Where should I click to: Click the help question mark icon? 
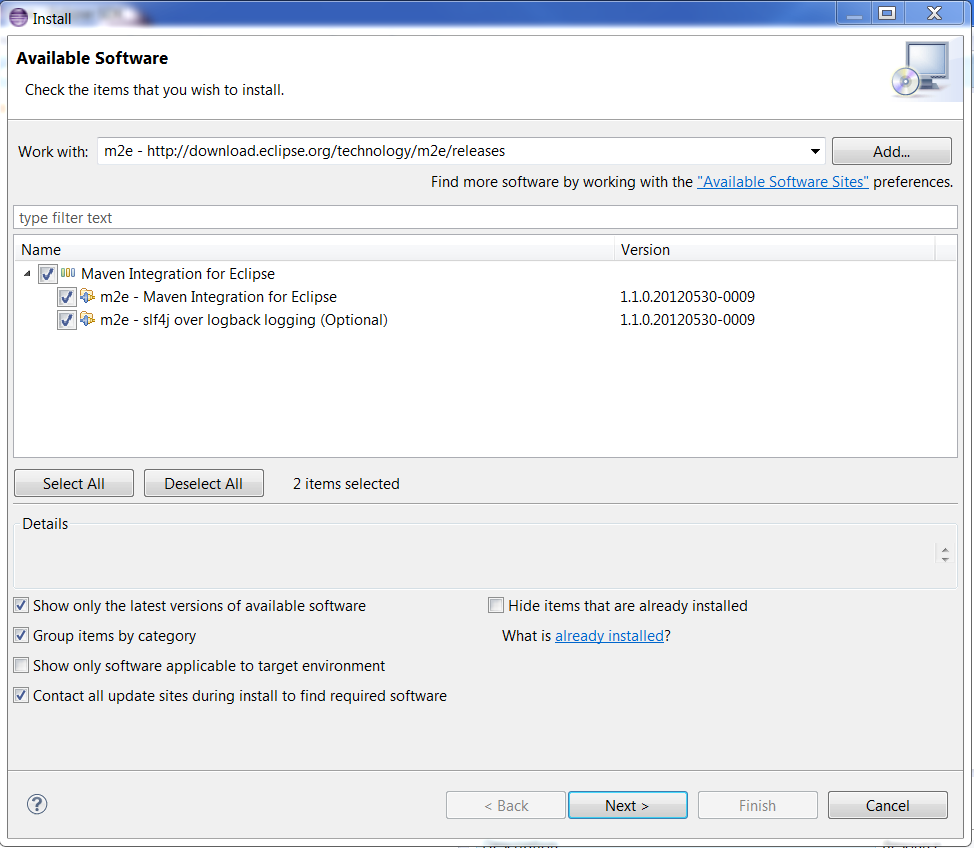coord(37,805)
